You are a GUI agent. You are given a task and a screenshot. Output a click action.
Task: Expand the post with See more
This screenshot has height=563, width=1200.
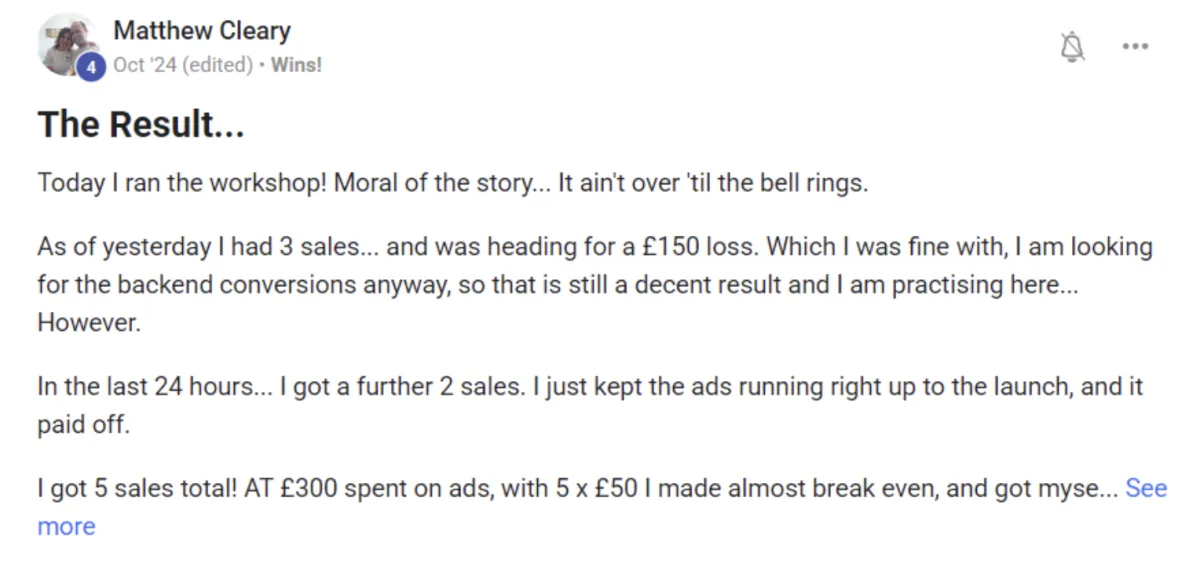pyautogui.click(x=1145, y=488)
